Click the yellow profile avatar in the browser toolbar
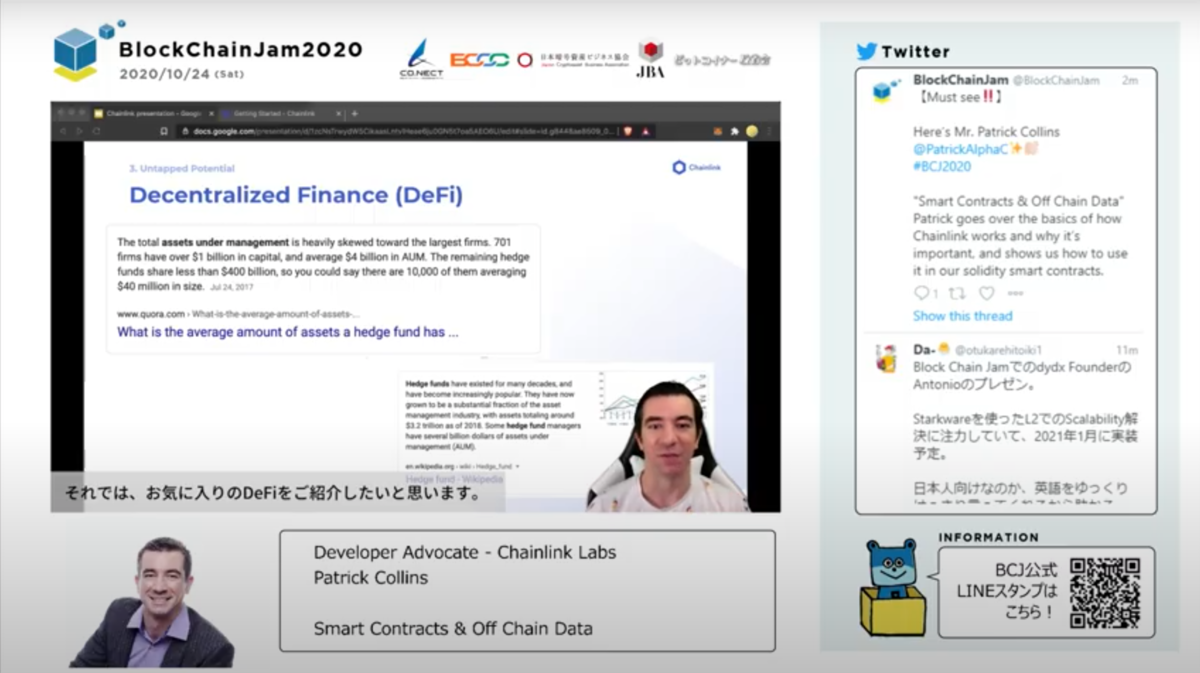 click(x=752, y=131)
